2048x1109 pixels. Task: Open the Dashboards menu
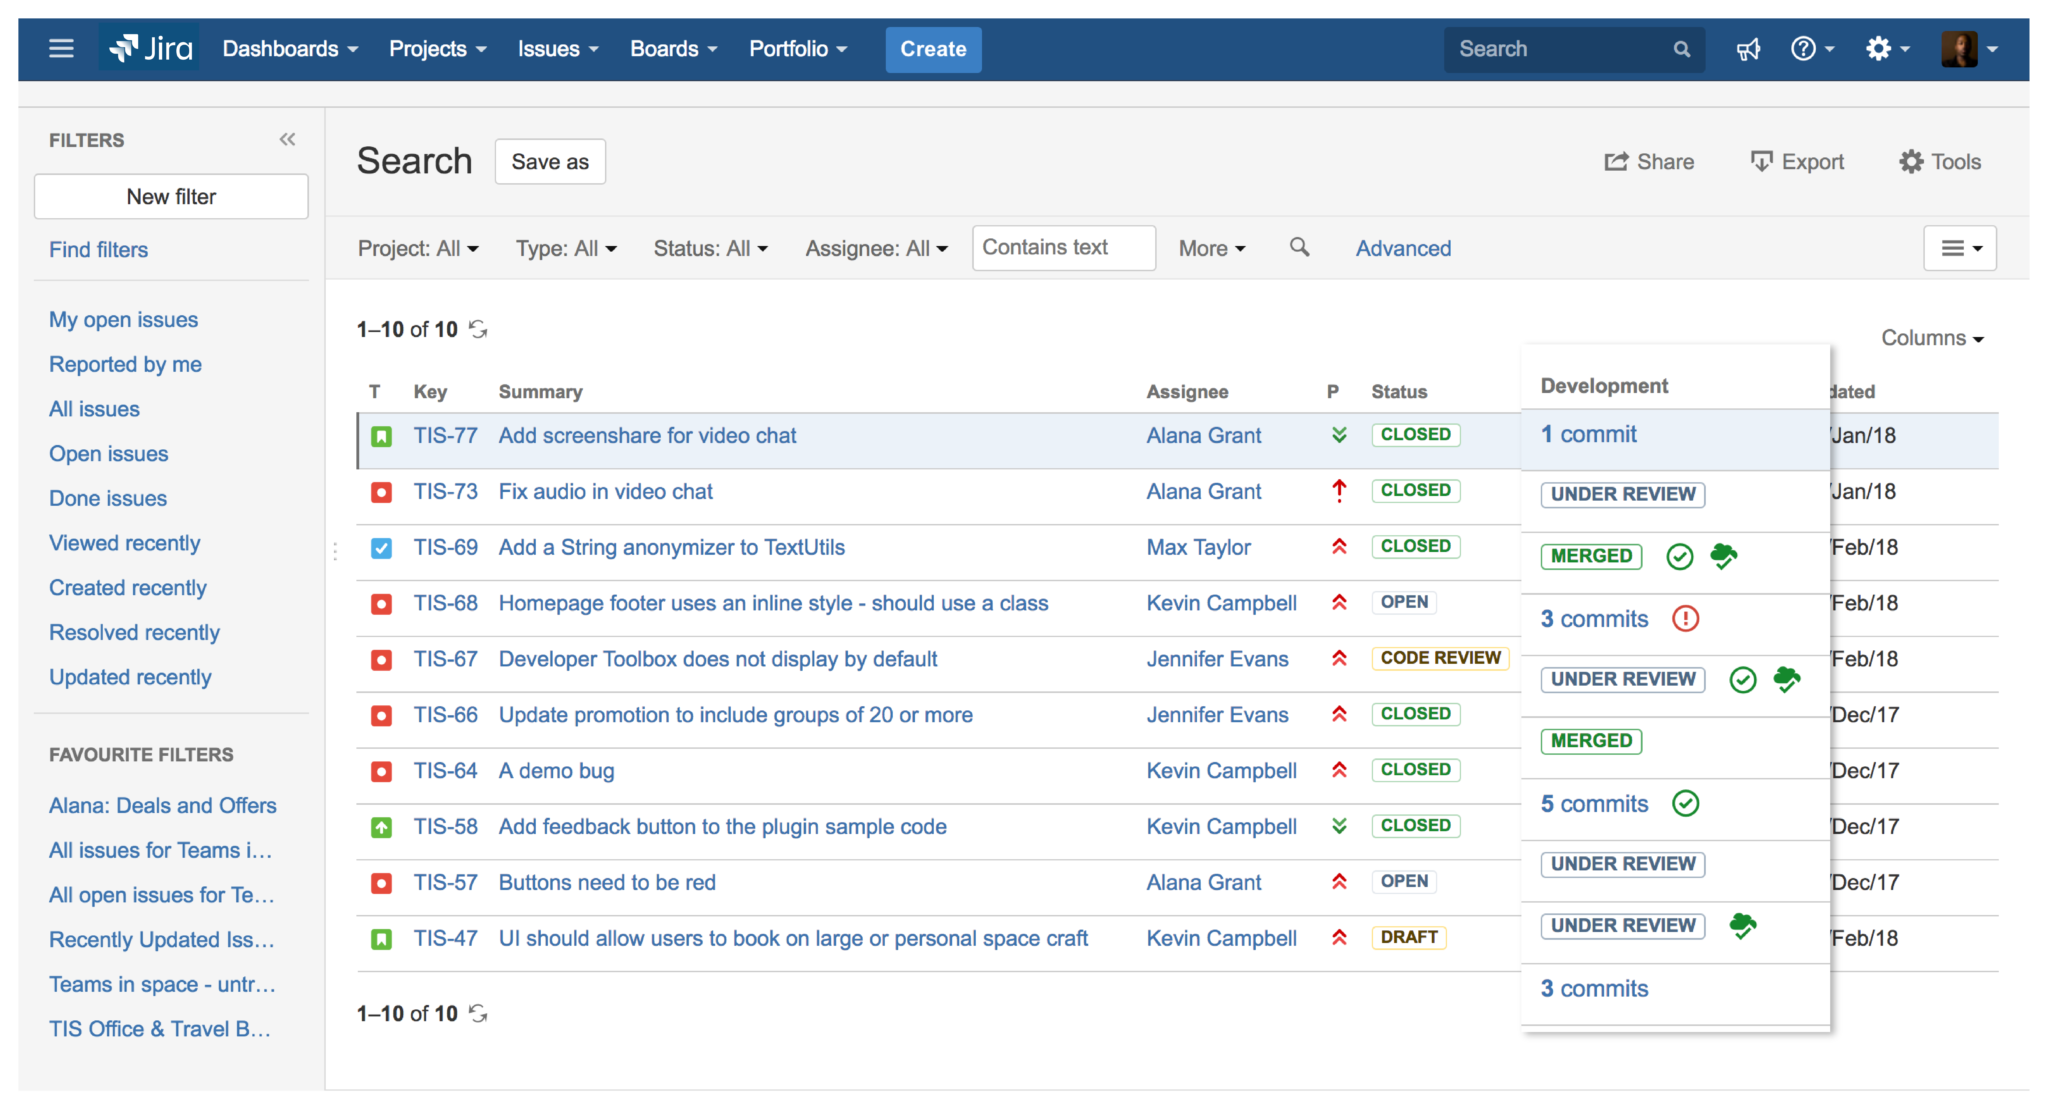click(290, 49)
